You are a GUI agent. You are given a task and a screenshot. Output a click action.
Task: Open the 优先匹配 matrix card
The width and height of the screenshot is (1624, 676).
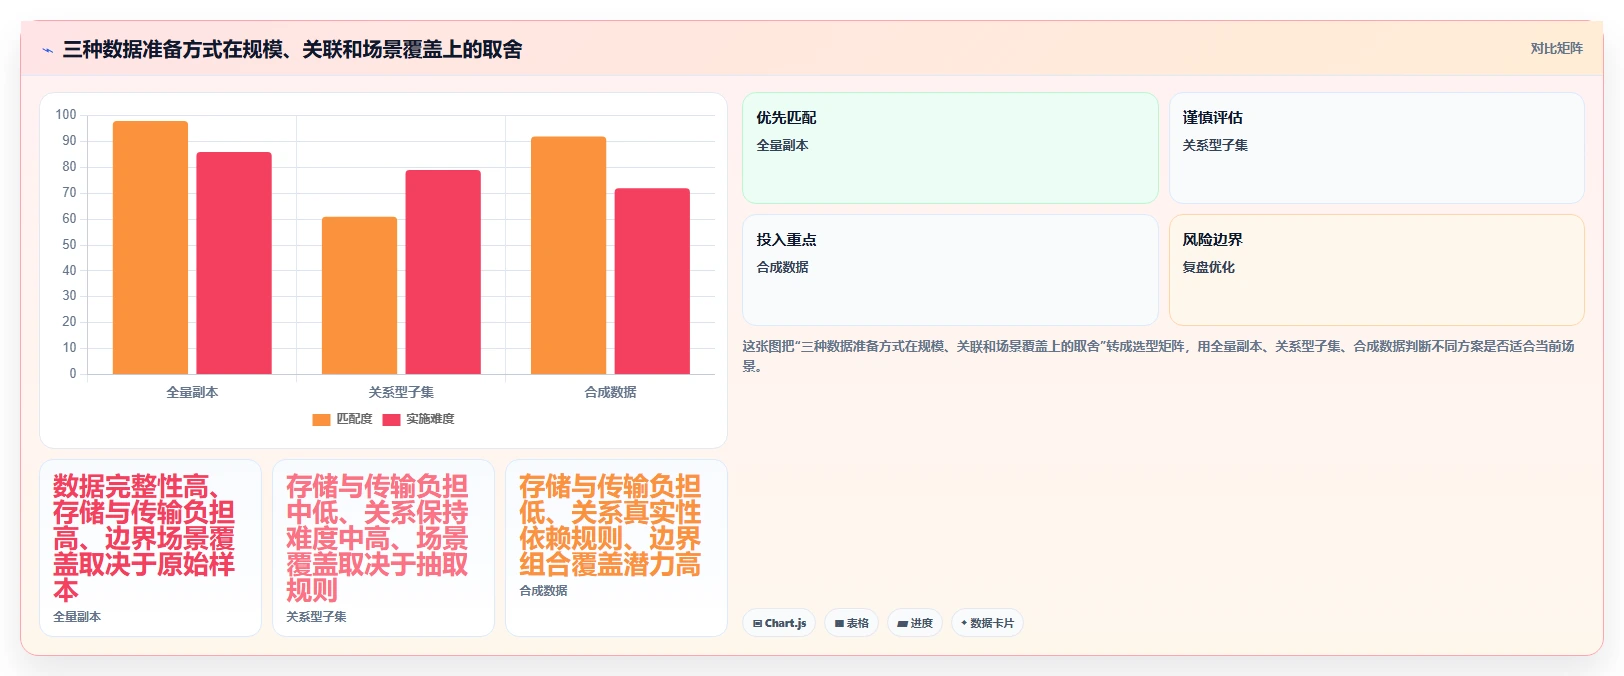pyautogui.click(x=950, y=148)
